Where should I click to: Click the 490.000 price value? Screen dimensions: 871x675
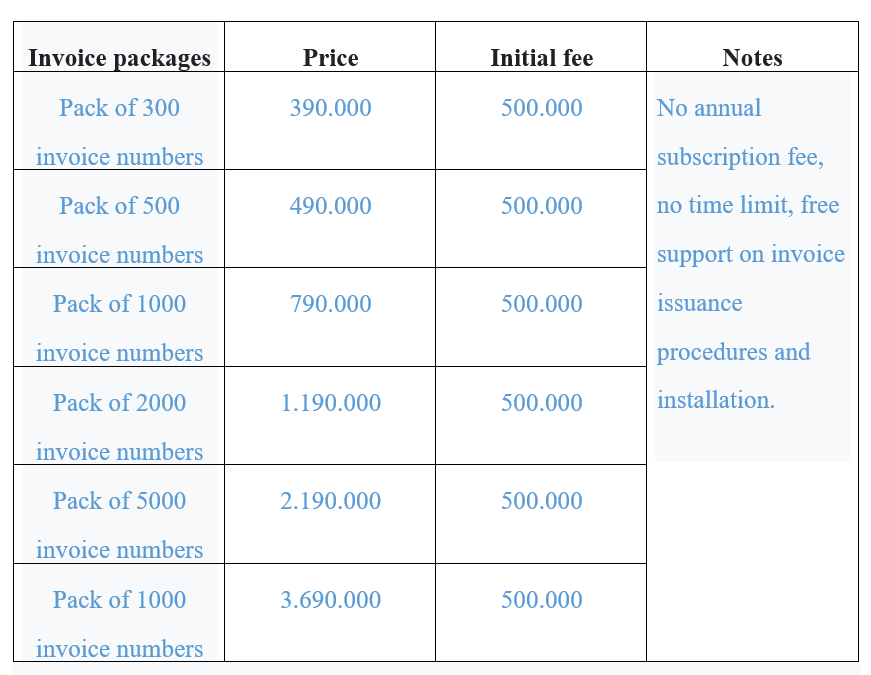(330, 206)
